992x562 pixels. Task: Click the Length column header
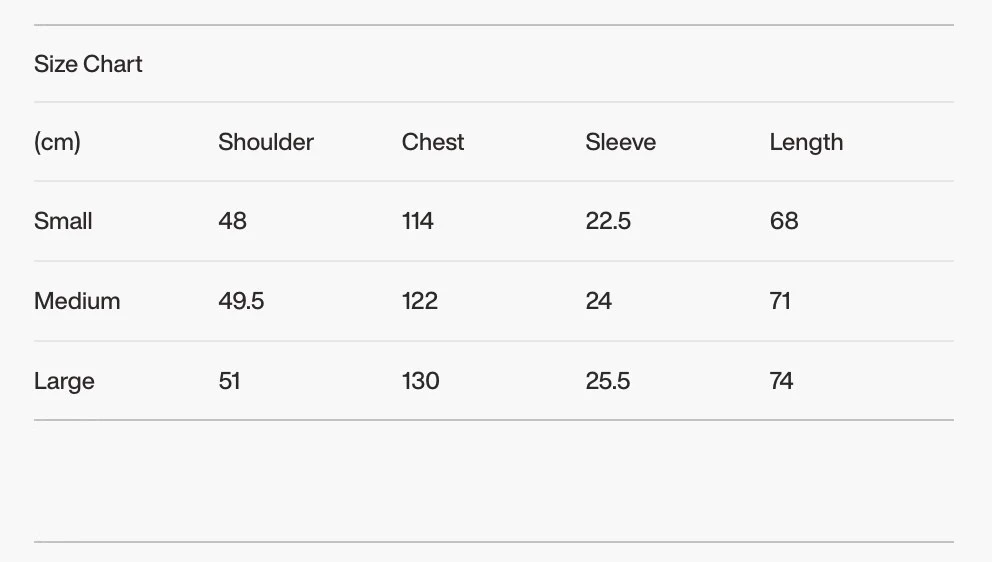coord(806,142)
